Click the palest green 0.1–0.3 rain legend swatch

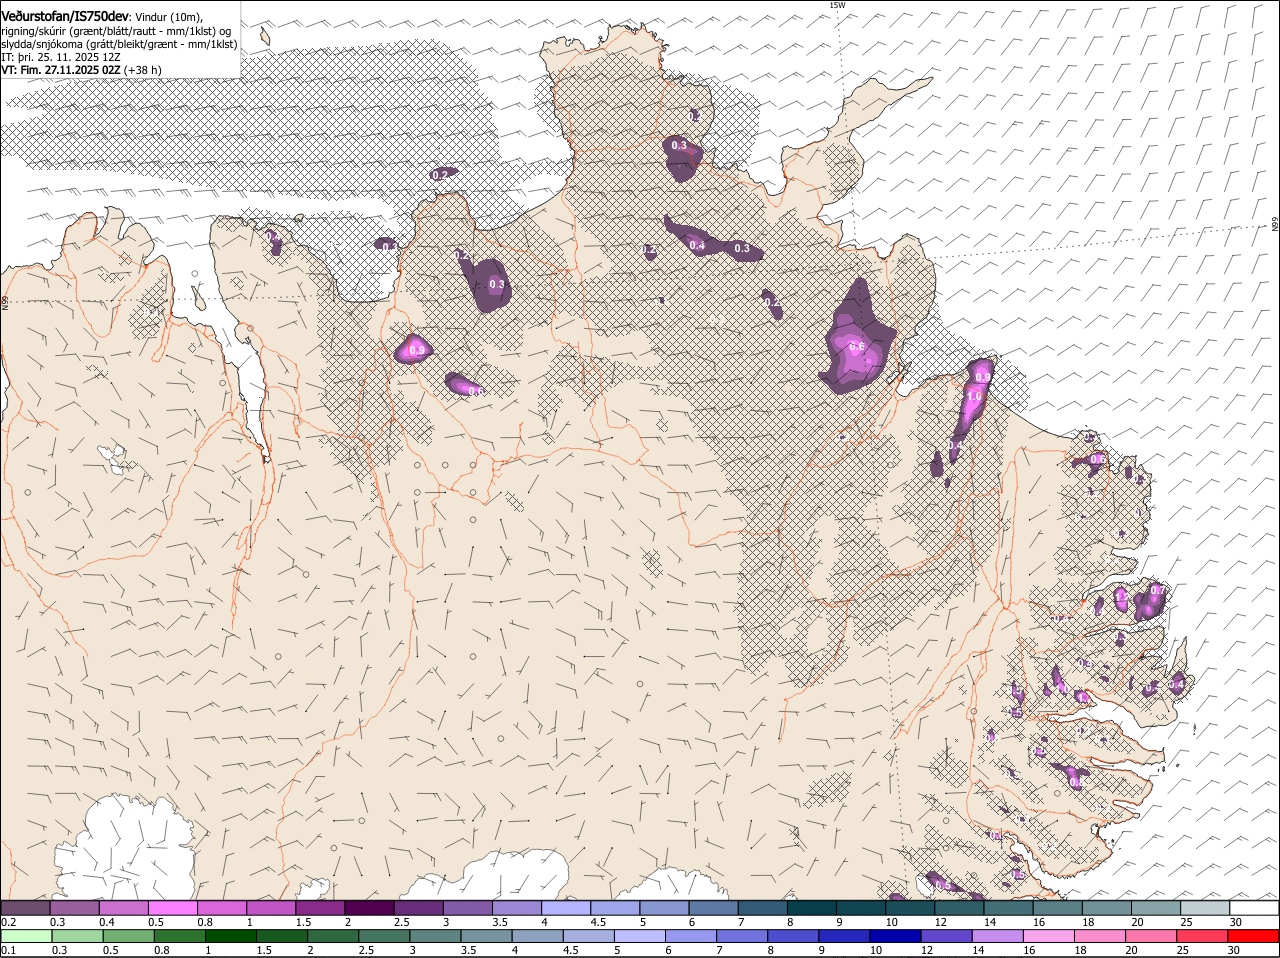[26, 936]
